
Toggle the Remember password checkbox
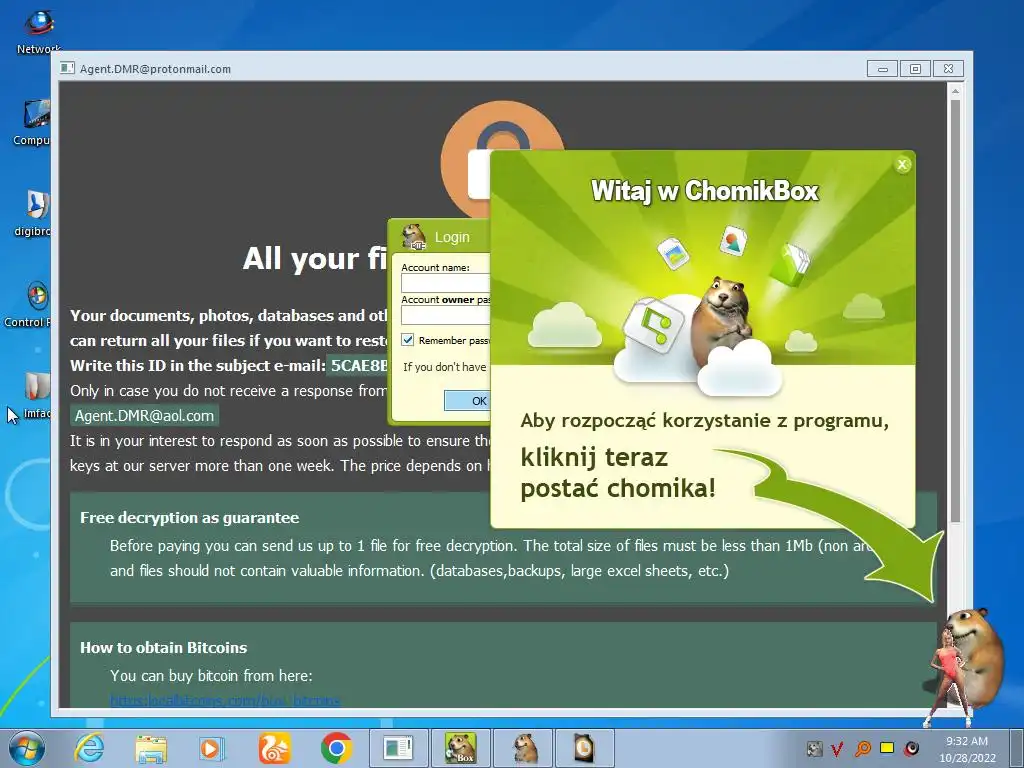coord(408,340)
